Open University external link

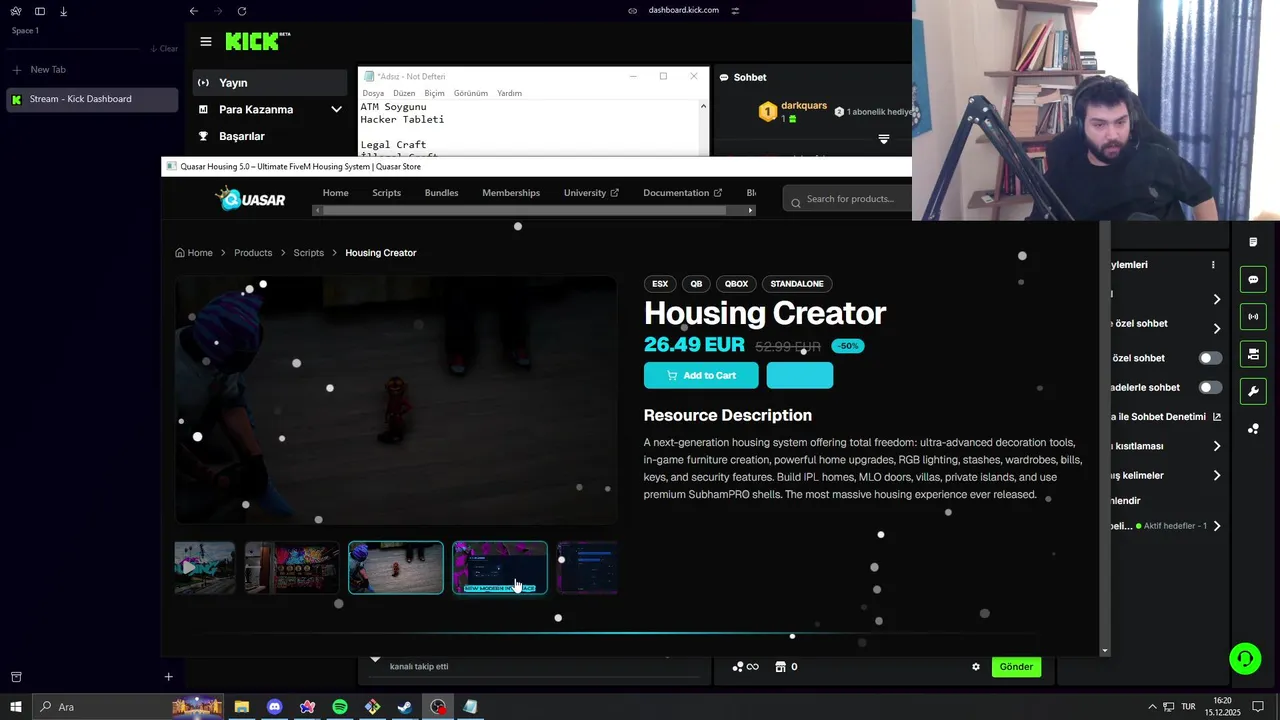(591, 193)
